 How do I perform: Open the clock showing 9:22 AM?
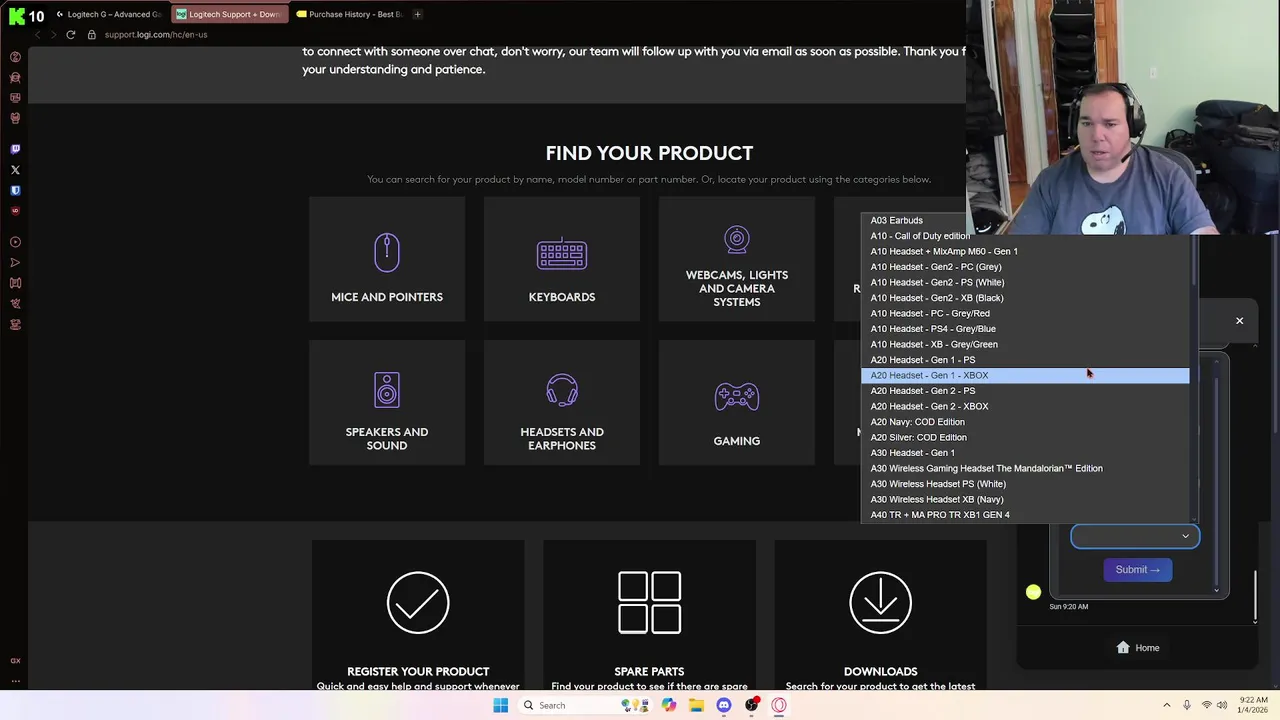coord(1254,705)
